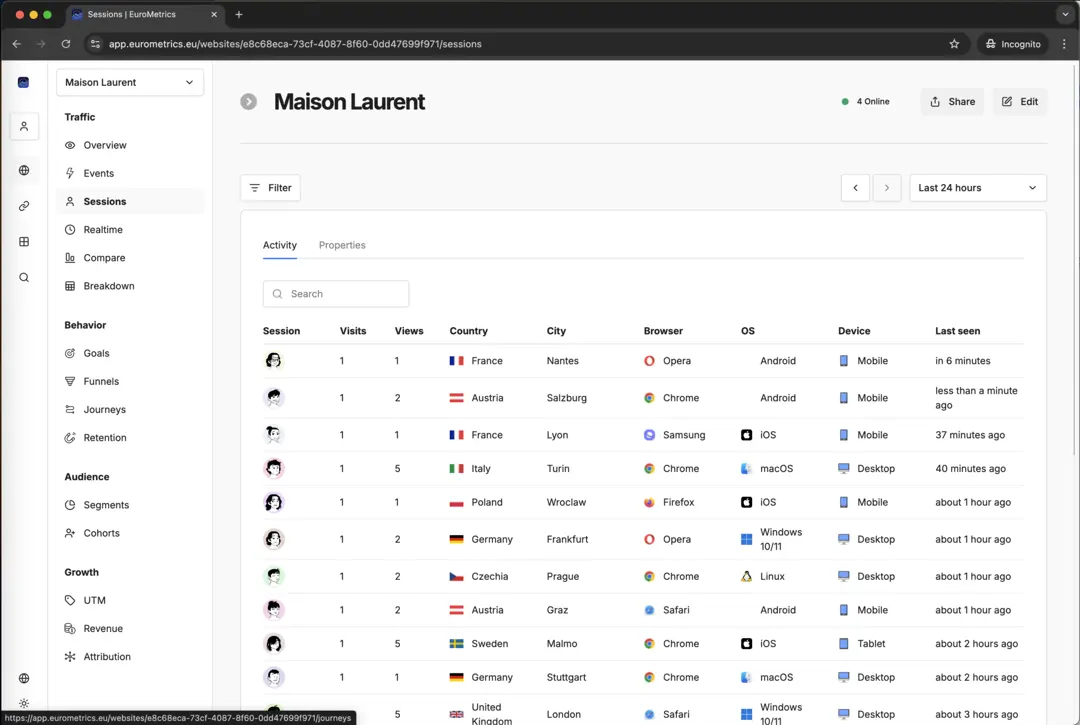Click the Nantes session avatar
This screenshot has width=1080, height=725.
click(274, 361)
